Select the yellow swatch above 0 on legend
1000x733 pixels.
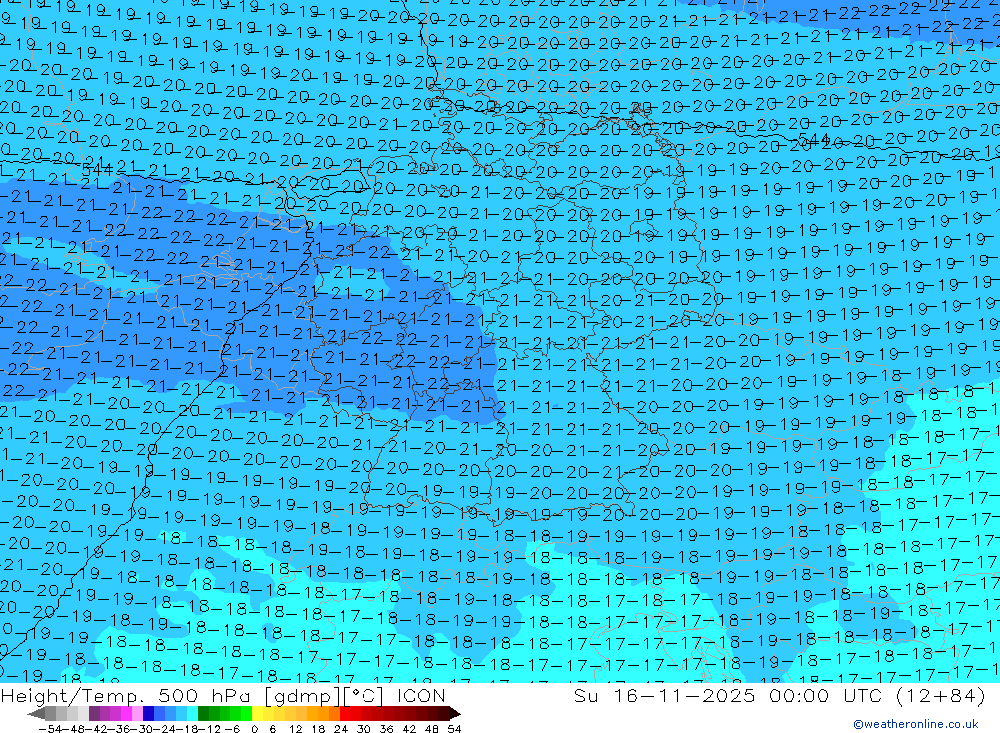click(x=257, y=713)
